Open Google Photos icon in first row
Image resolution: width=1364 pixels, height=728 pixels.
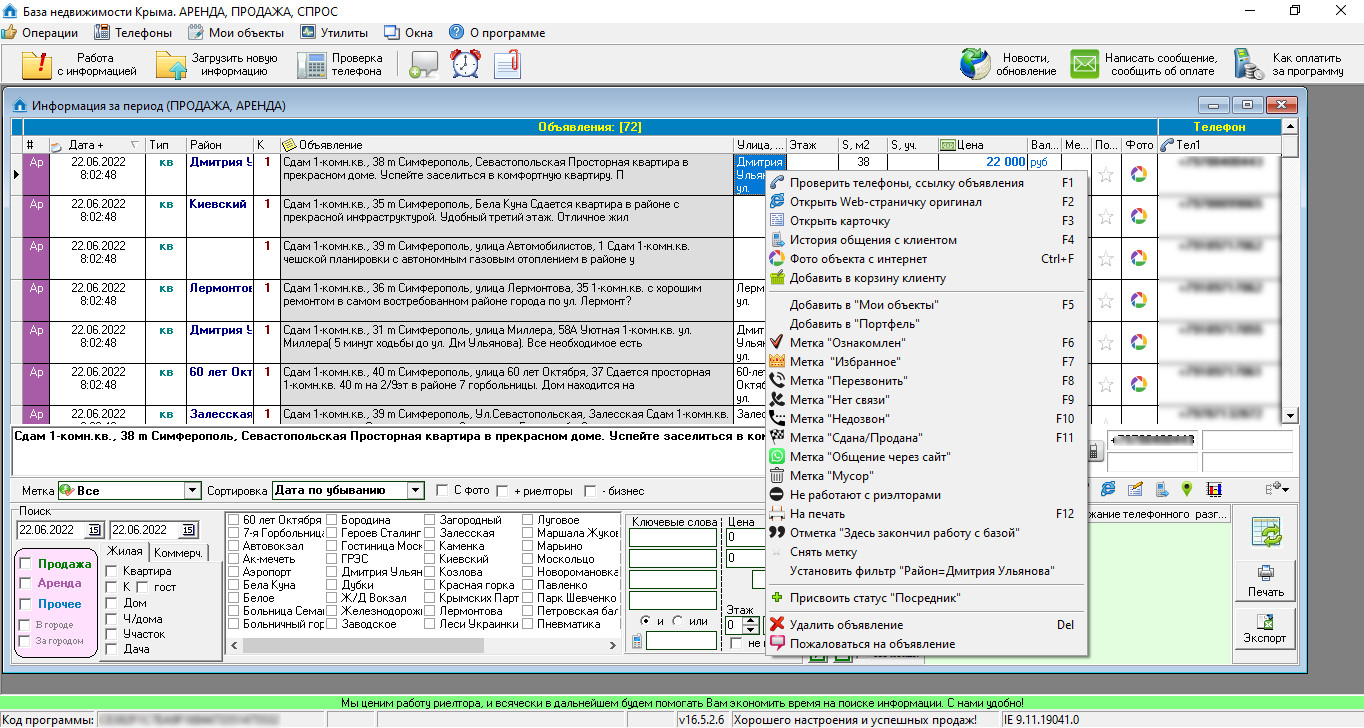click(1138, 174)
